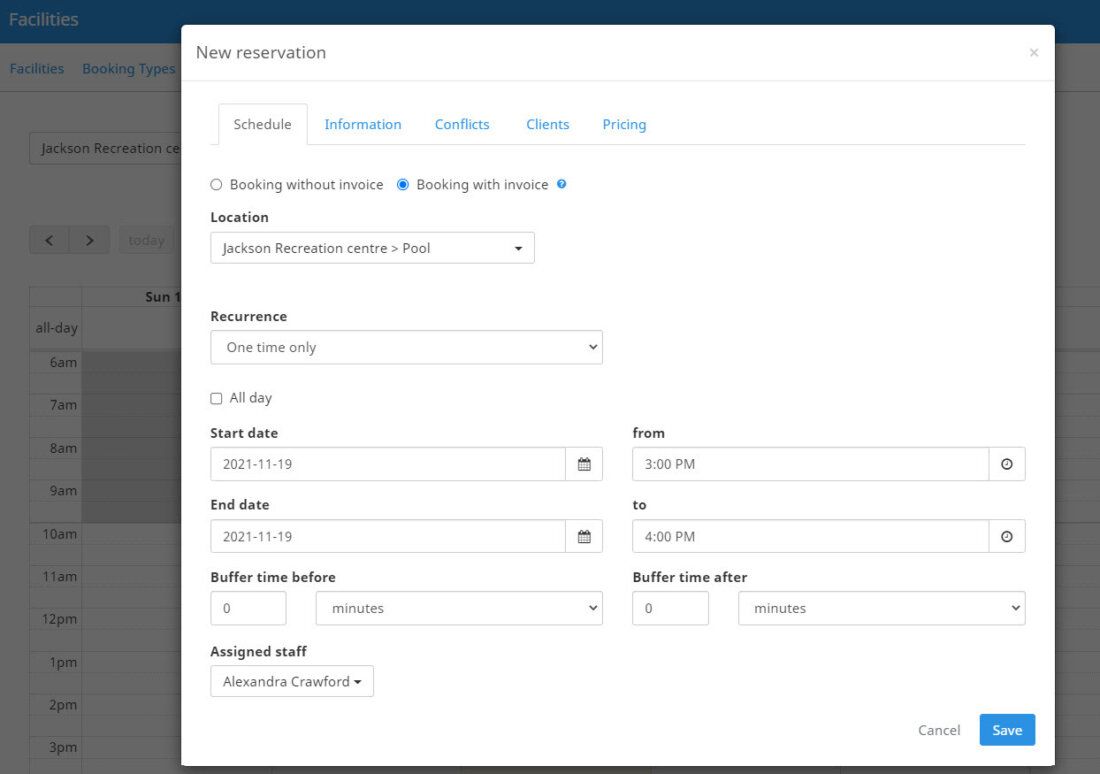The image size is (1100, 774).
Task: Open the time picker for the 'from' field
Action: pyautogui.click(x=1006, y=464)
